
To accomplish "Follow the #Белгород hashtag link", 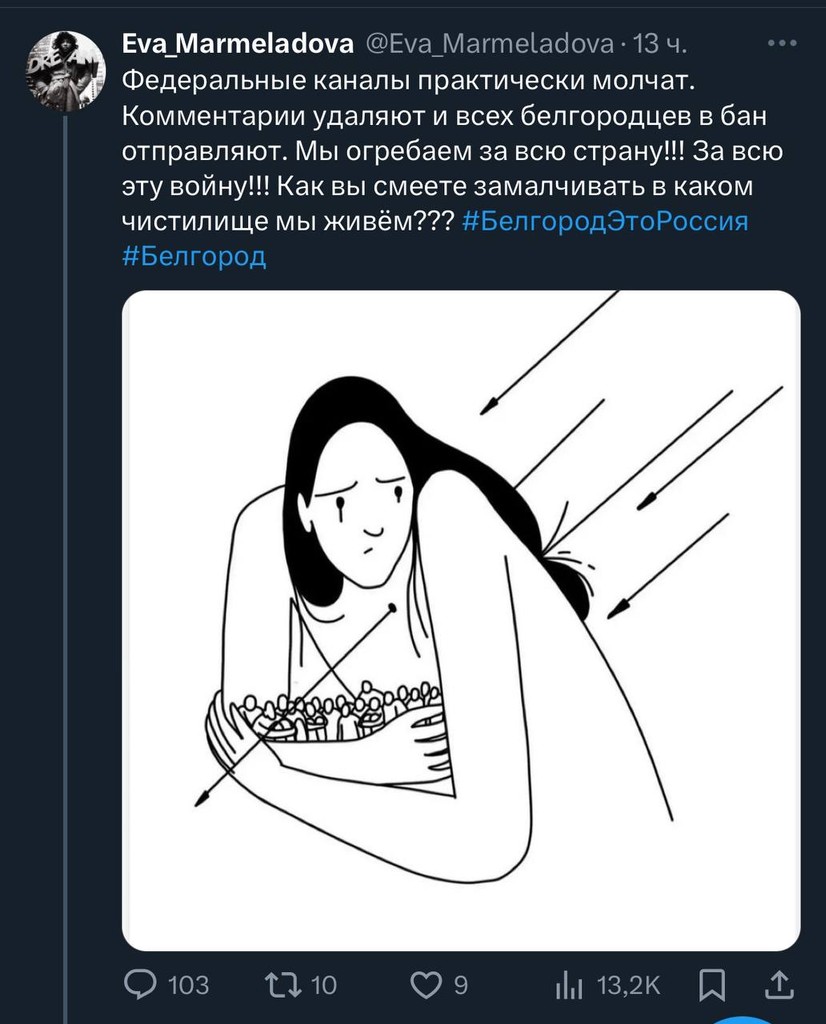I will click(194, 257).
